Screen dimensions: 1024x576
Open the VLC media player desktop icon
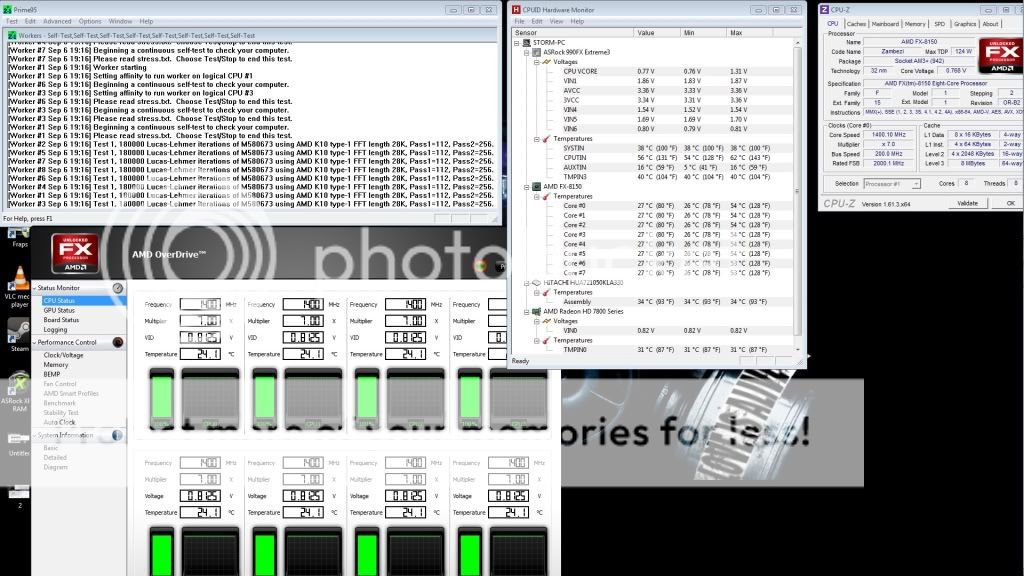(x=18, y=287)
